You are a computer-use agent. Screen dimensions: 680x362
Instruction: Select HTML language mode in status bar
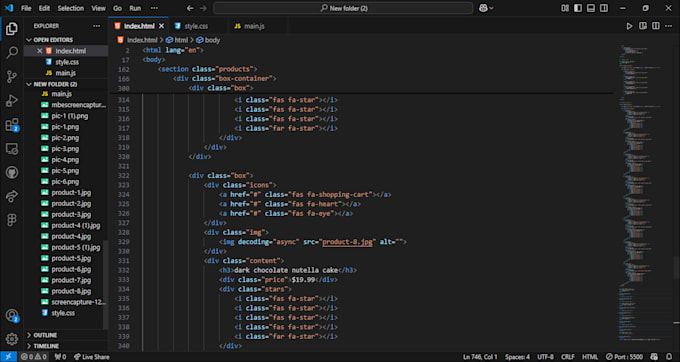[x=590, y=357]
